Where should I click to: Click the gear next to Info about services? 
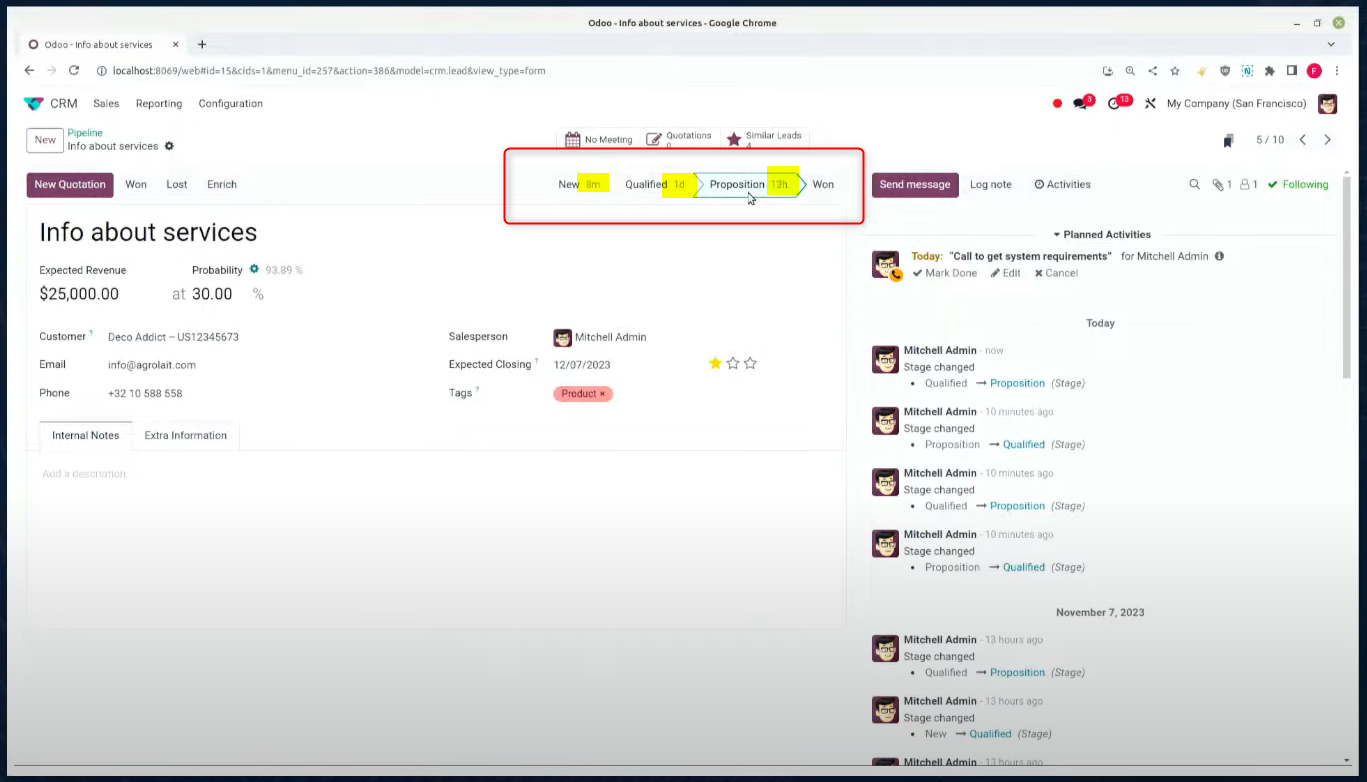[169, 146]
